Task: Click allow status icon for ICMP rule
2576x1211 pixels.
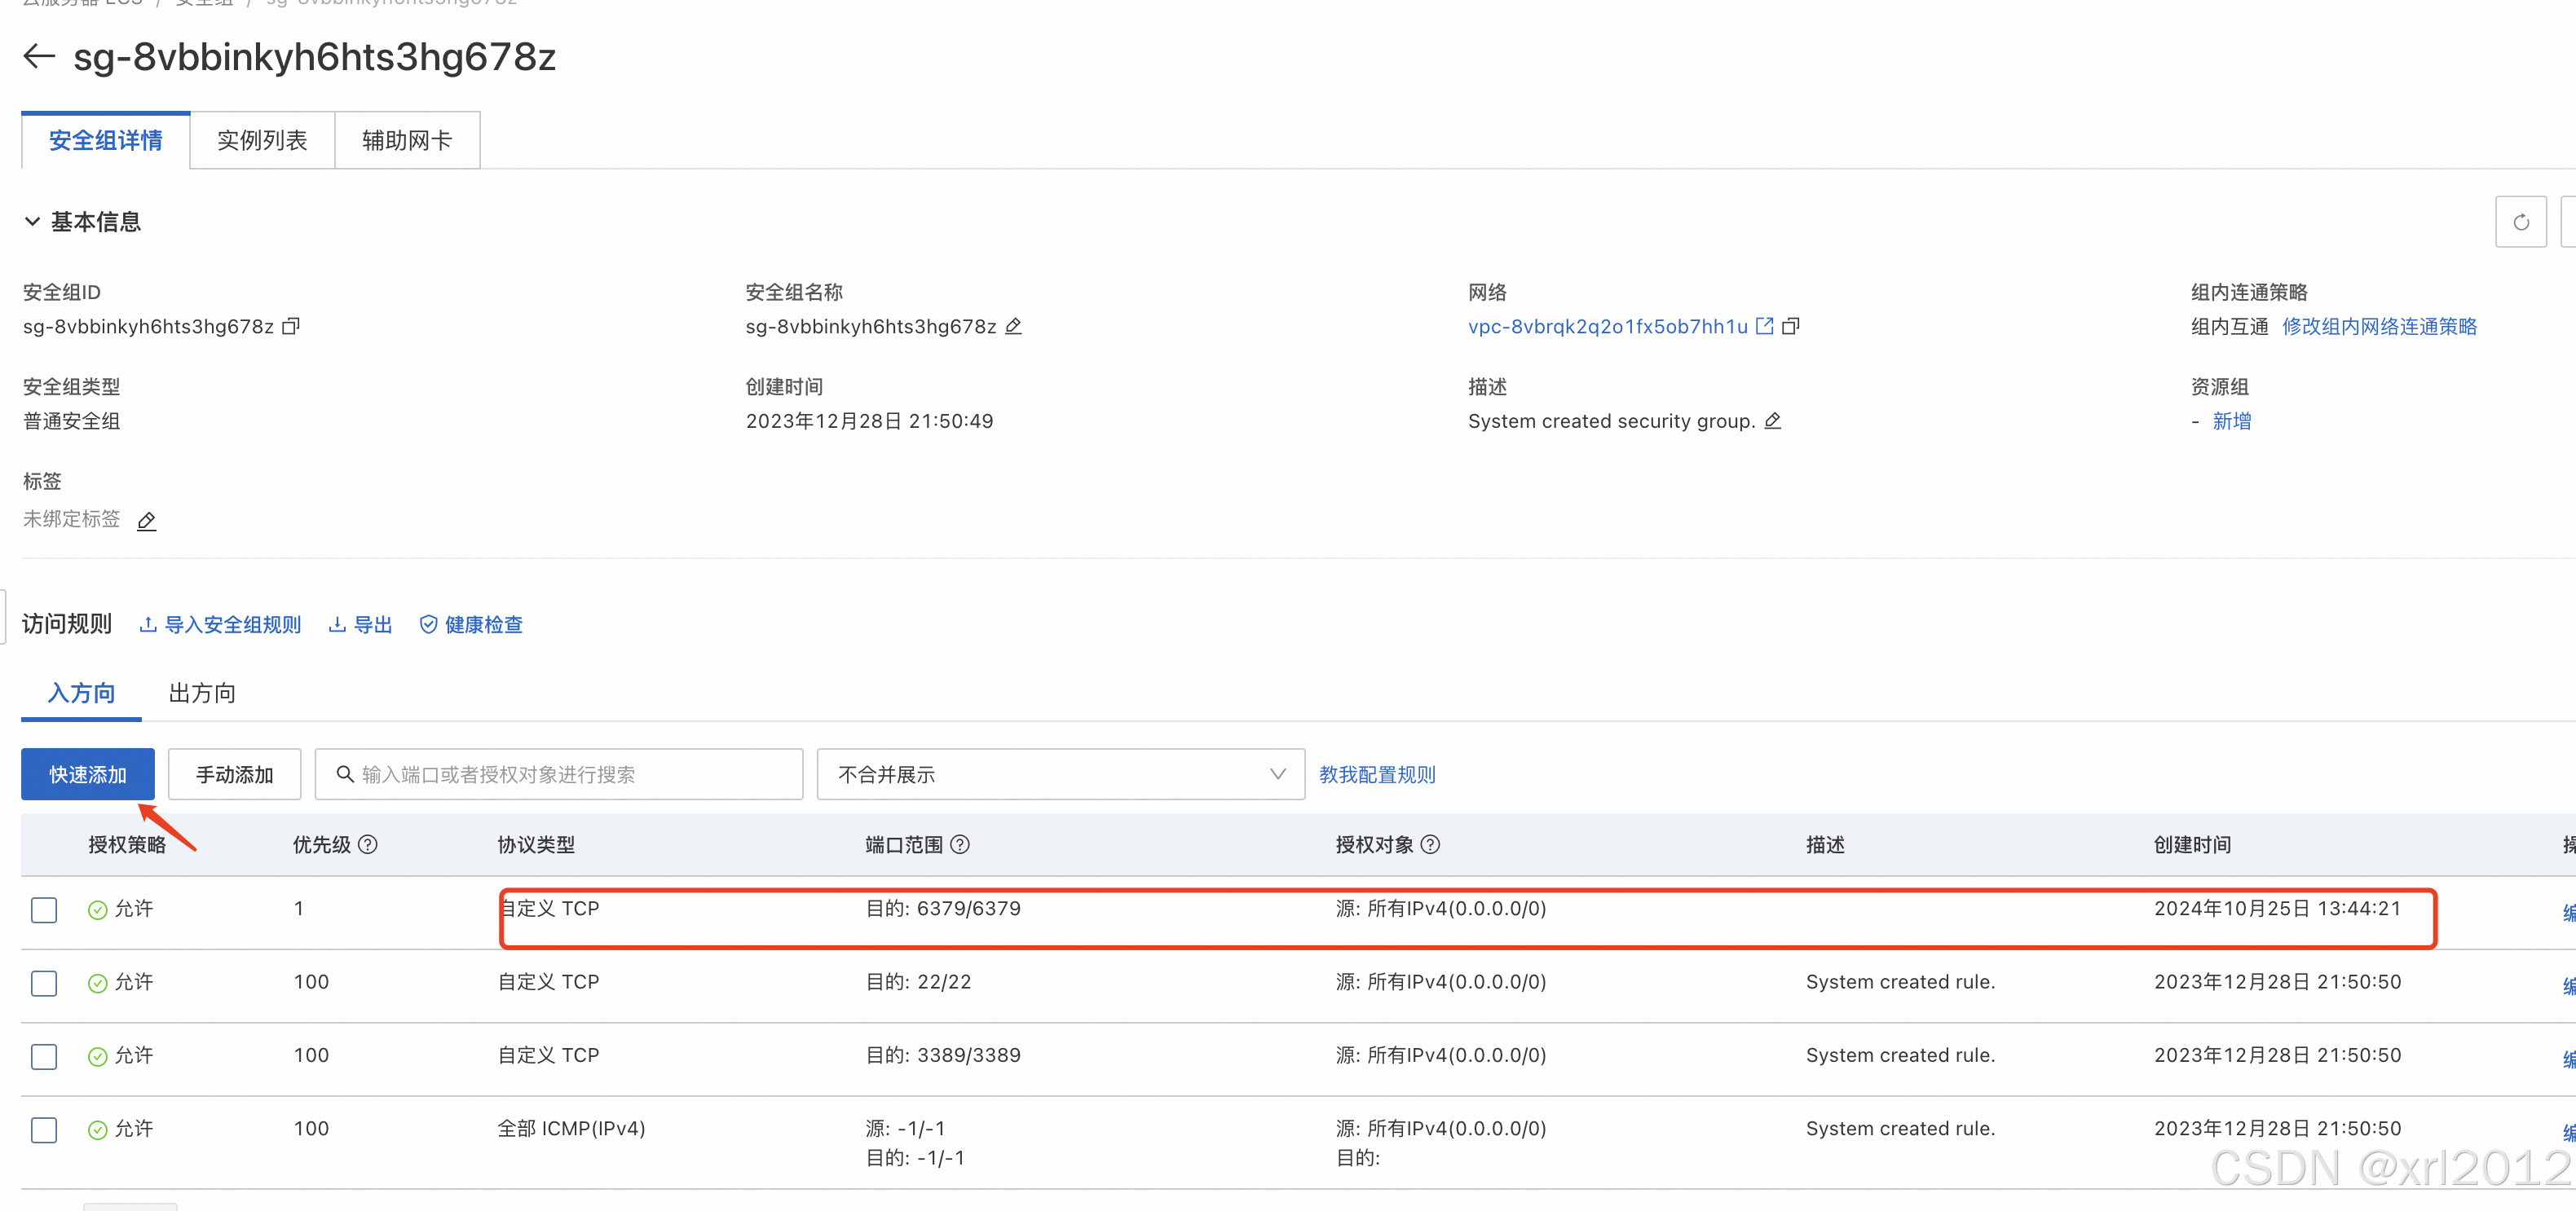Action: pos(98,1129)
